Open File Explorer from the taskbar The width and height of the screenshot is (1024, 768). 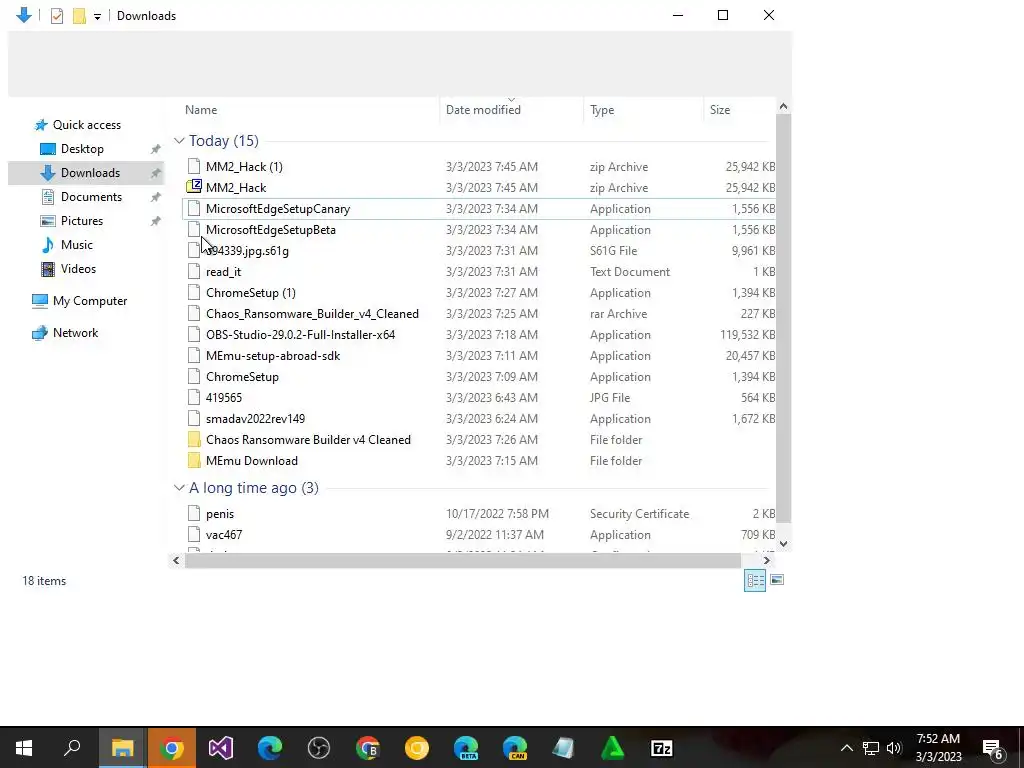pos(122,748)
